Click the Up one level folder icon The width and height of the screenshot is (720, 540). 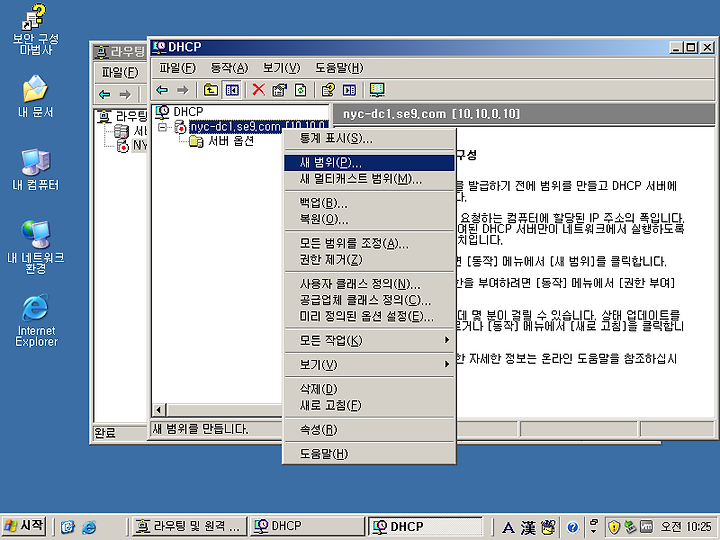tap(211, 90)
